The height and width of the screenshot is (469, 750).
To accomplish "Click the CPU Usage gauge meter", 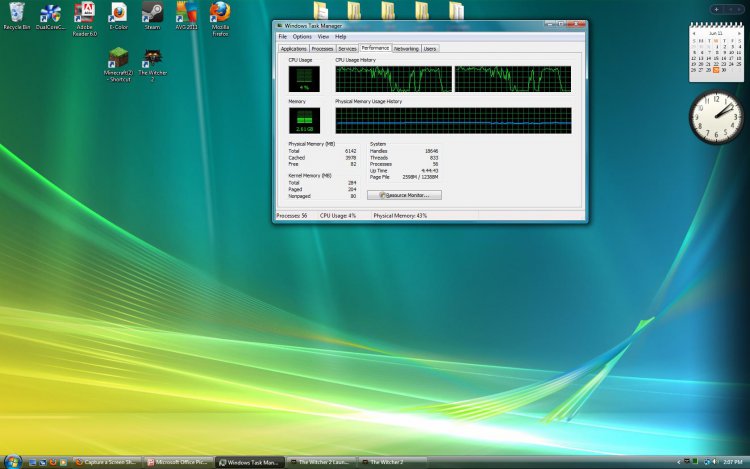I will [304, 79].
